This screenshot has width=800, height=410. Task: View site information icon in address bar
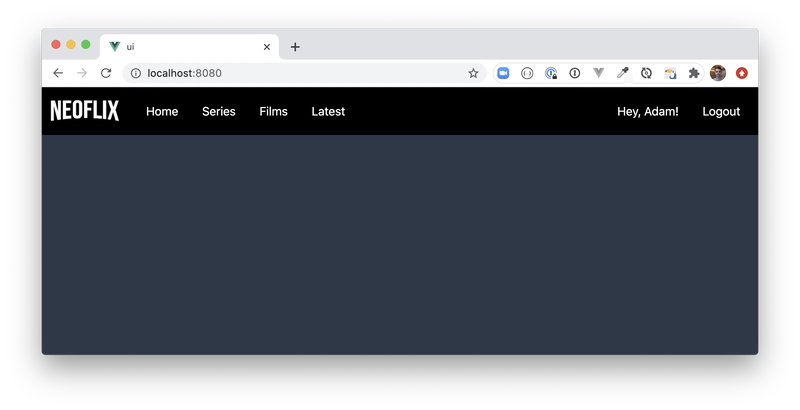(x=136, y=73)
